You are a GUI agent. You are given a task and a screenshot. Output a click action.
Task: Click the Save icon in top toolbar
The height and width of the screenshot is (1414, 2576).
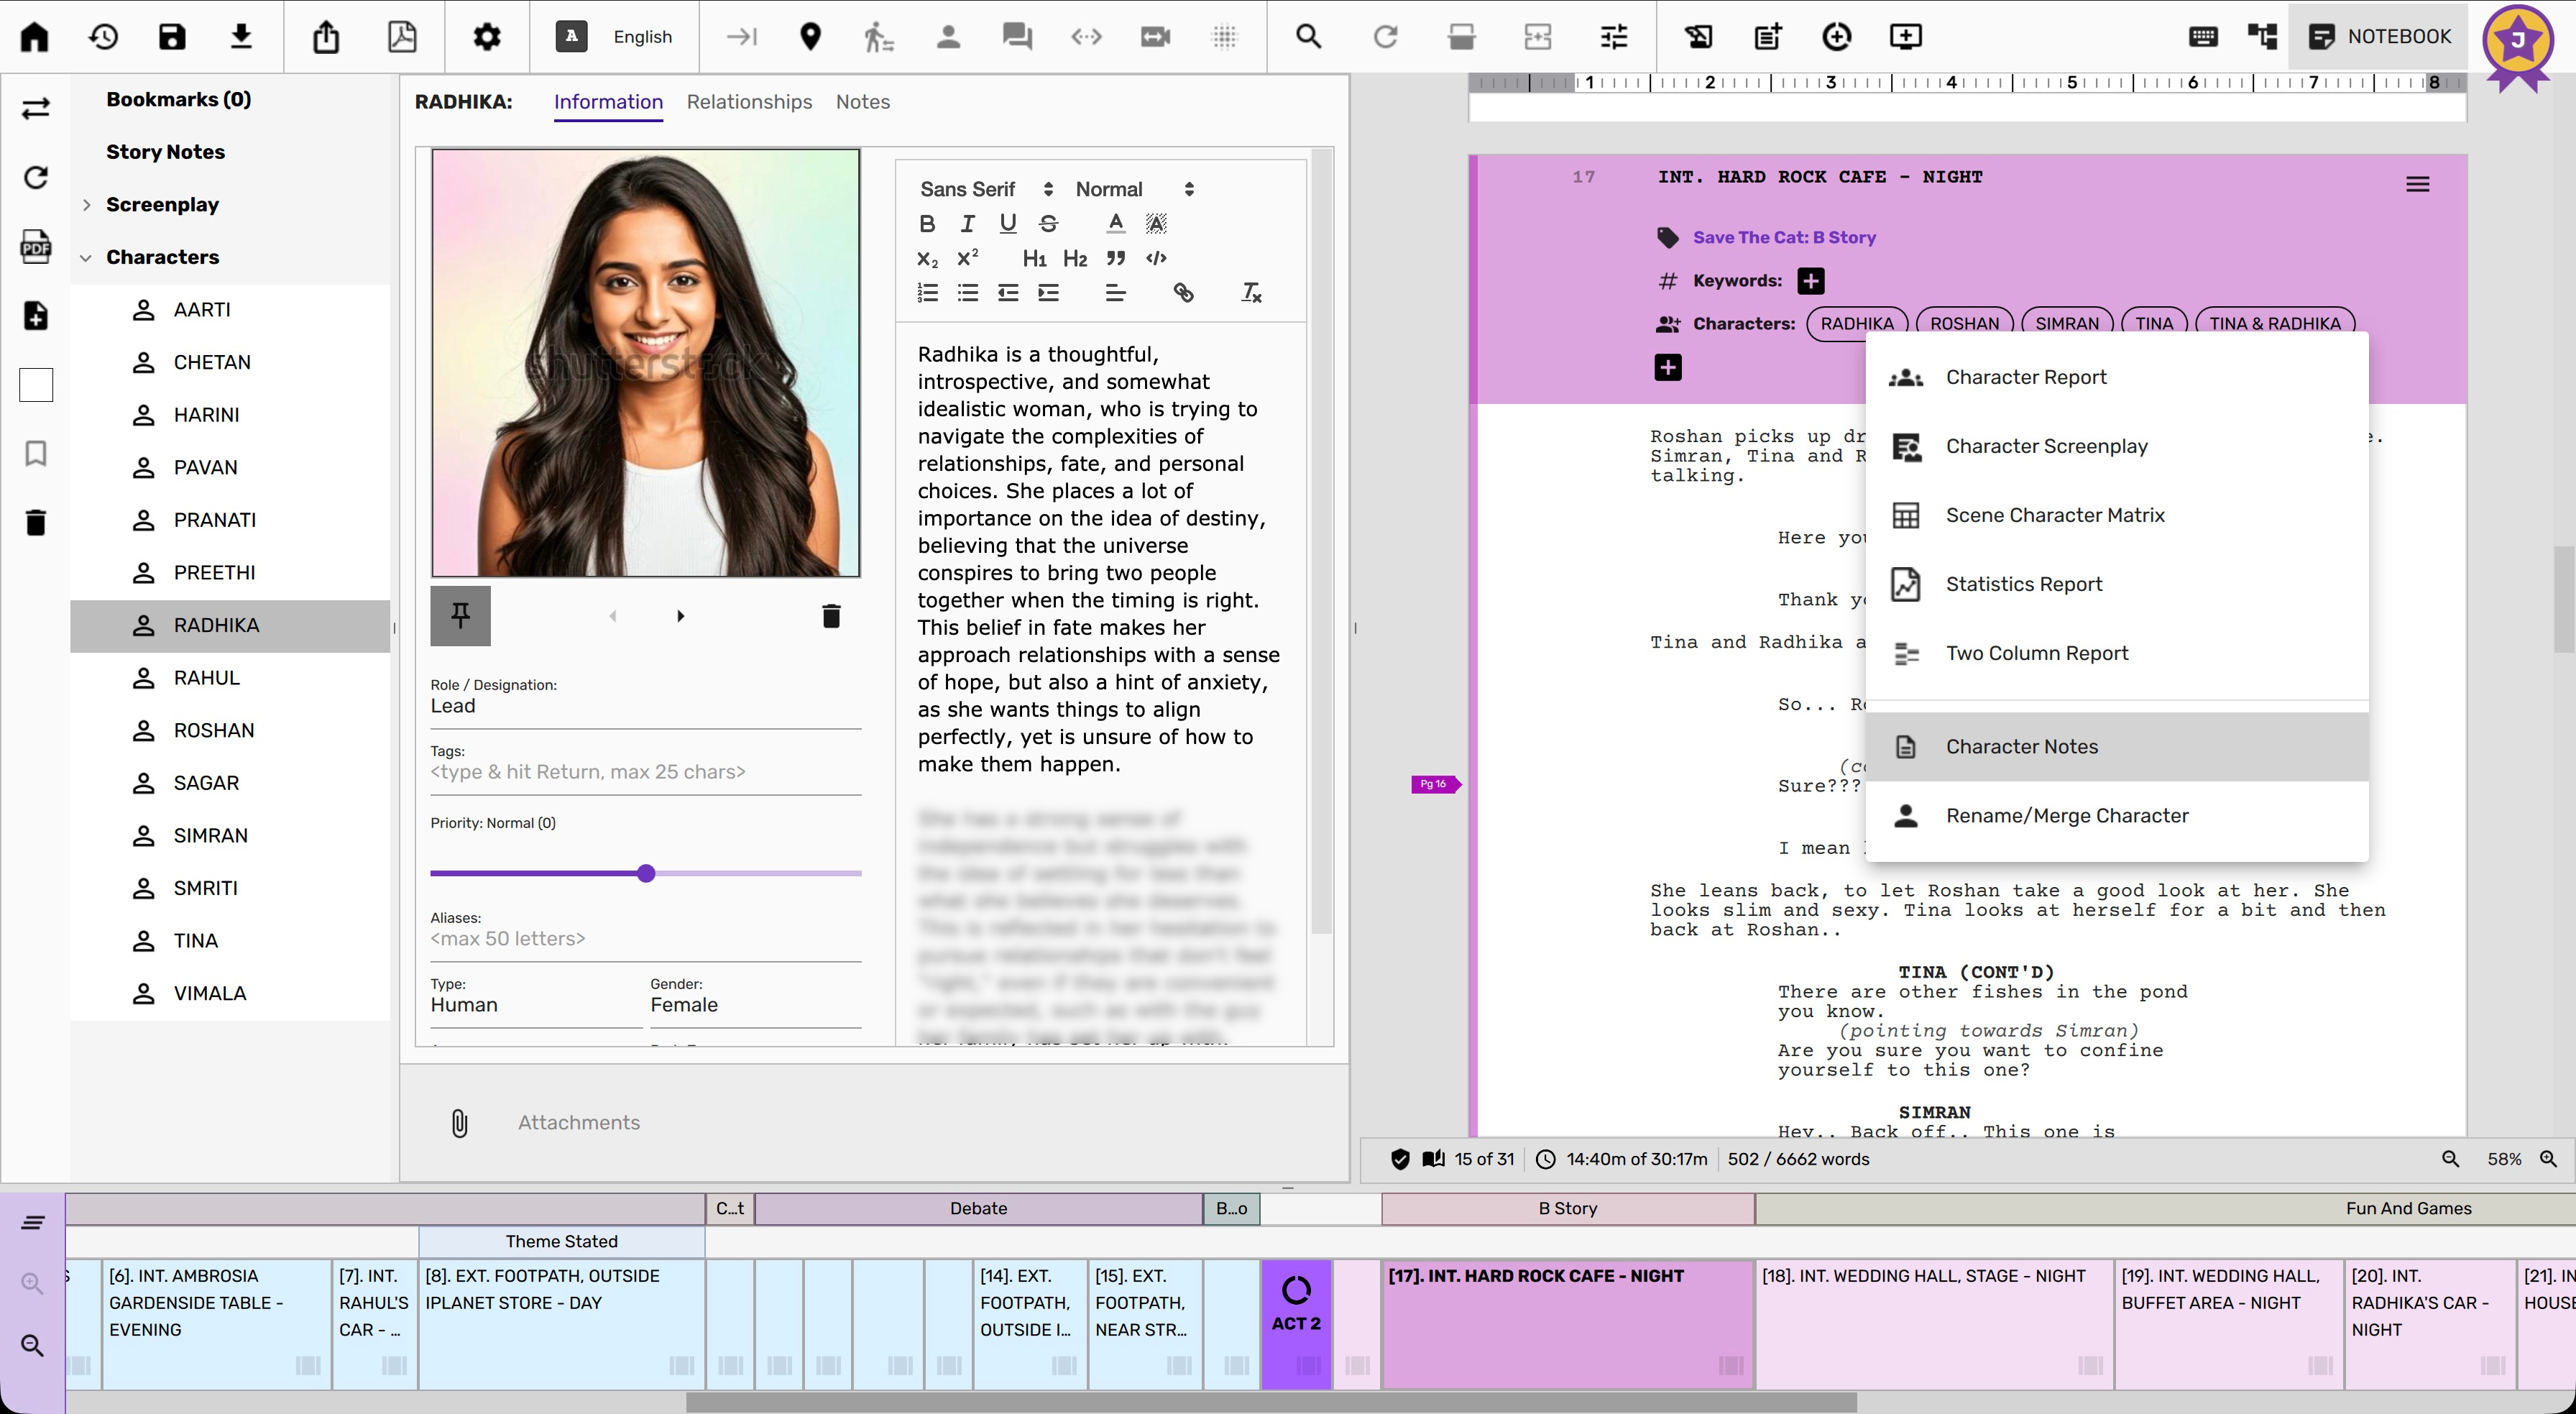172,37
